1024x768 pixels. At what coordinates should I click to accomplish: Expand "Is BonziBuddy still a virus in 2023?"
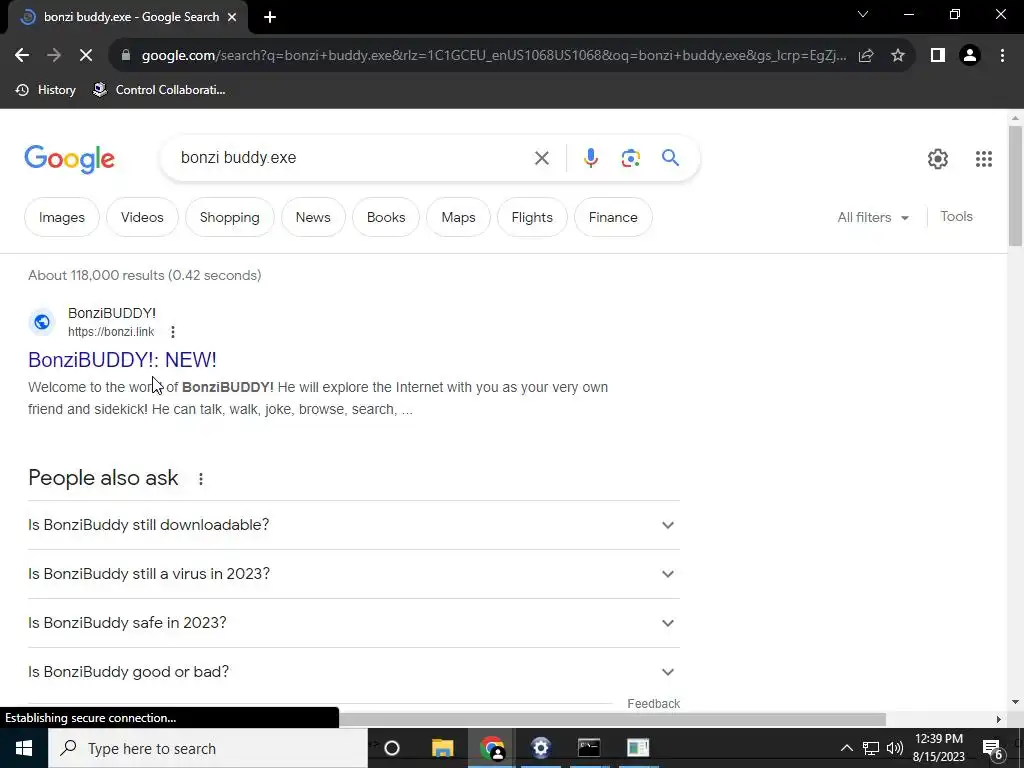(x=354, y=574)
